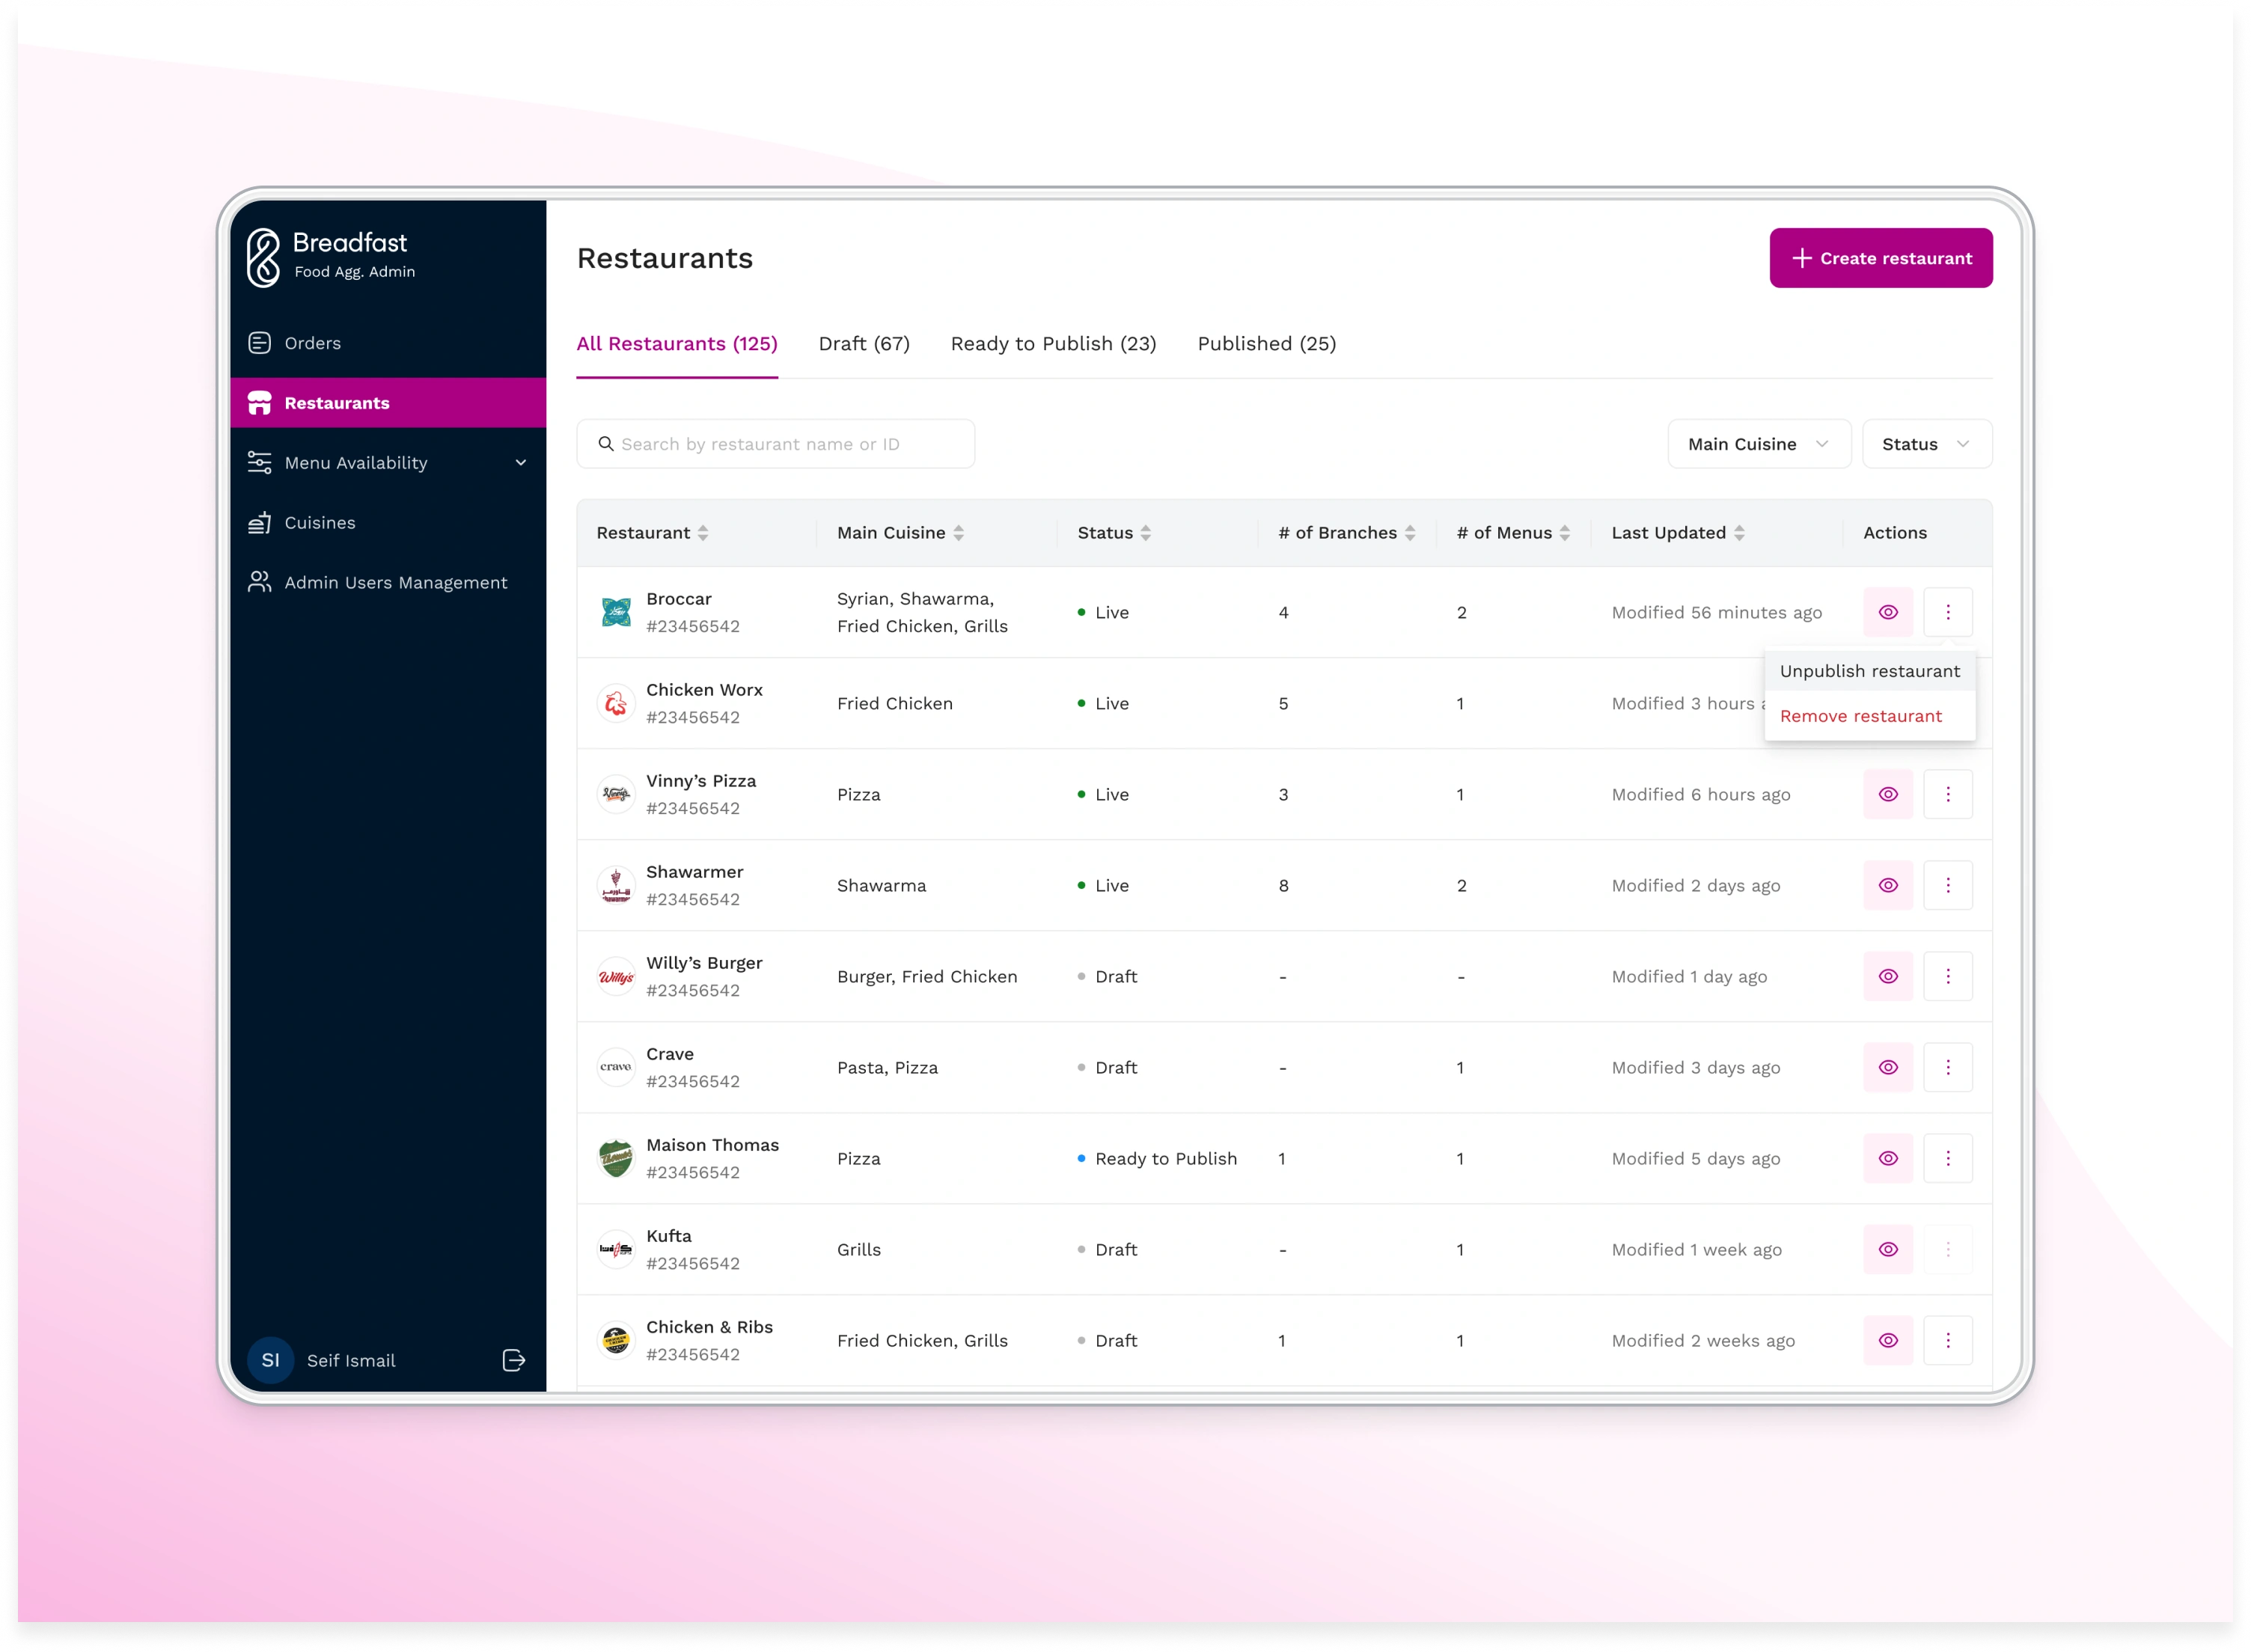The image size is (2251, 1652).
Task: Go to Cuisines in the sidebar
Action: click(388, 522)
